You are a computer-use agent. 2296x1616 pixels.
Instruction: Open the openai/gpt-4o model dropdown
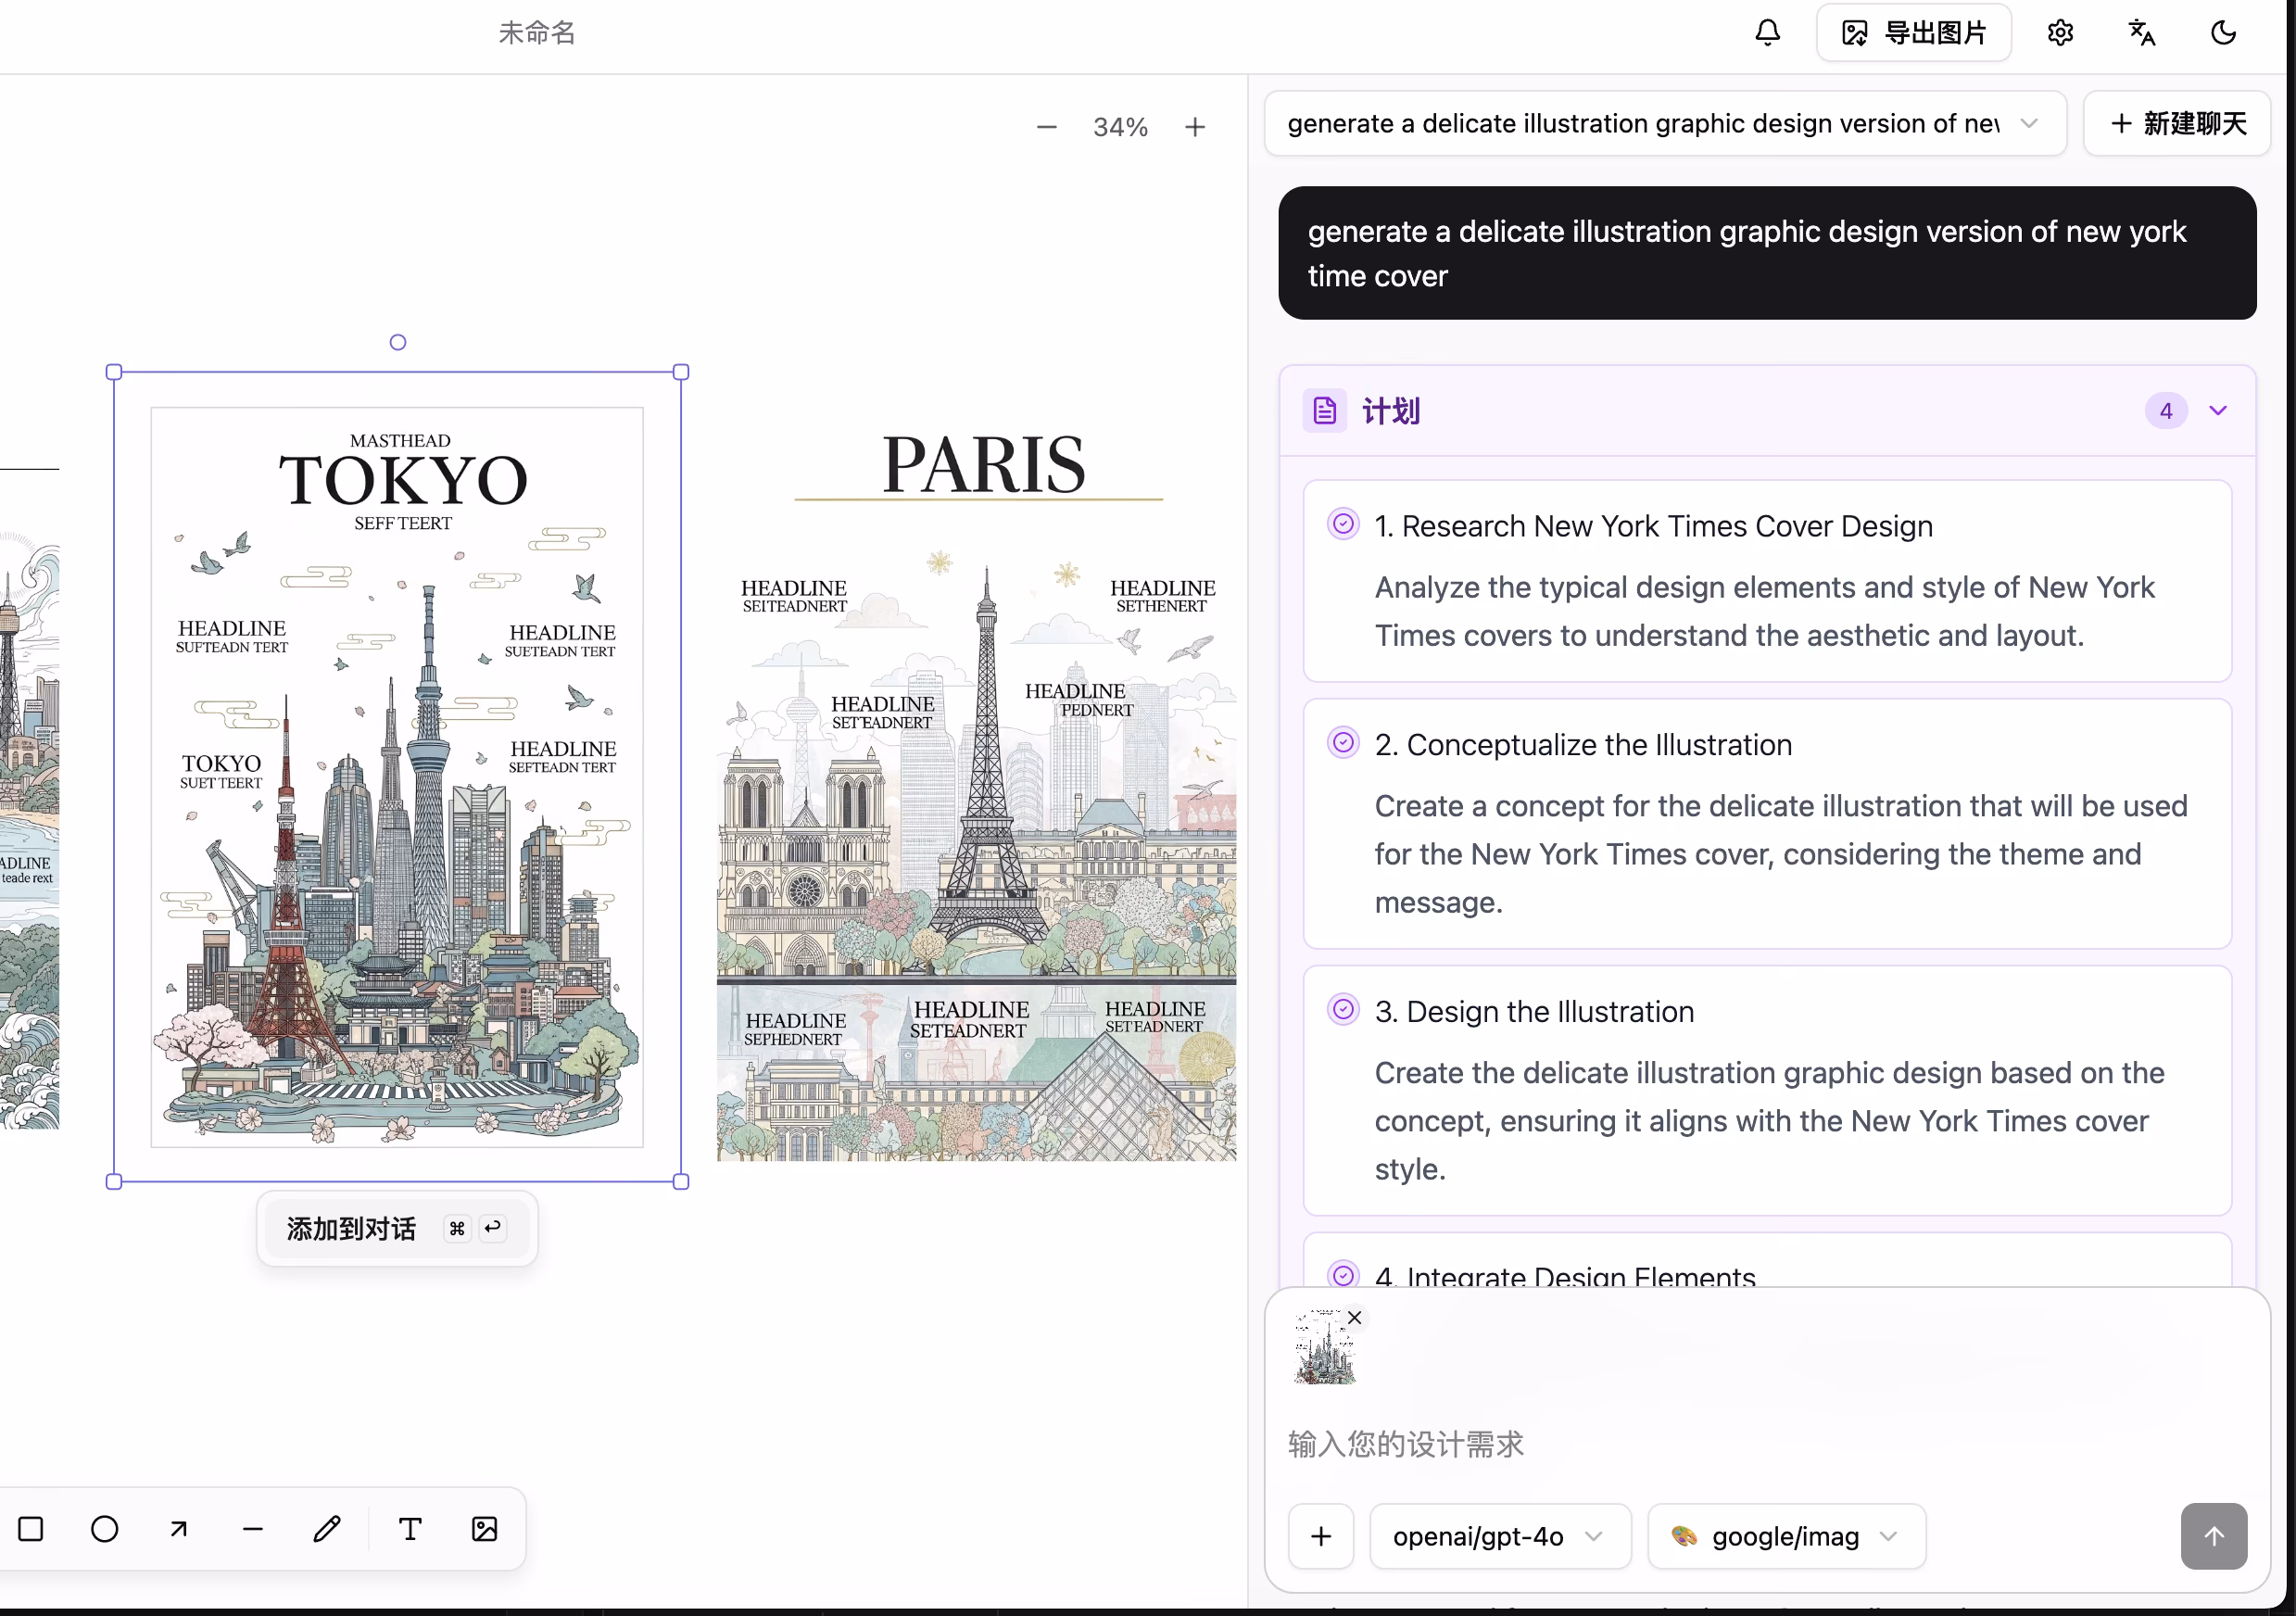click(1499, 1536)
